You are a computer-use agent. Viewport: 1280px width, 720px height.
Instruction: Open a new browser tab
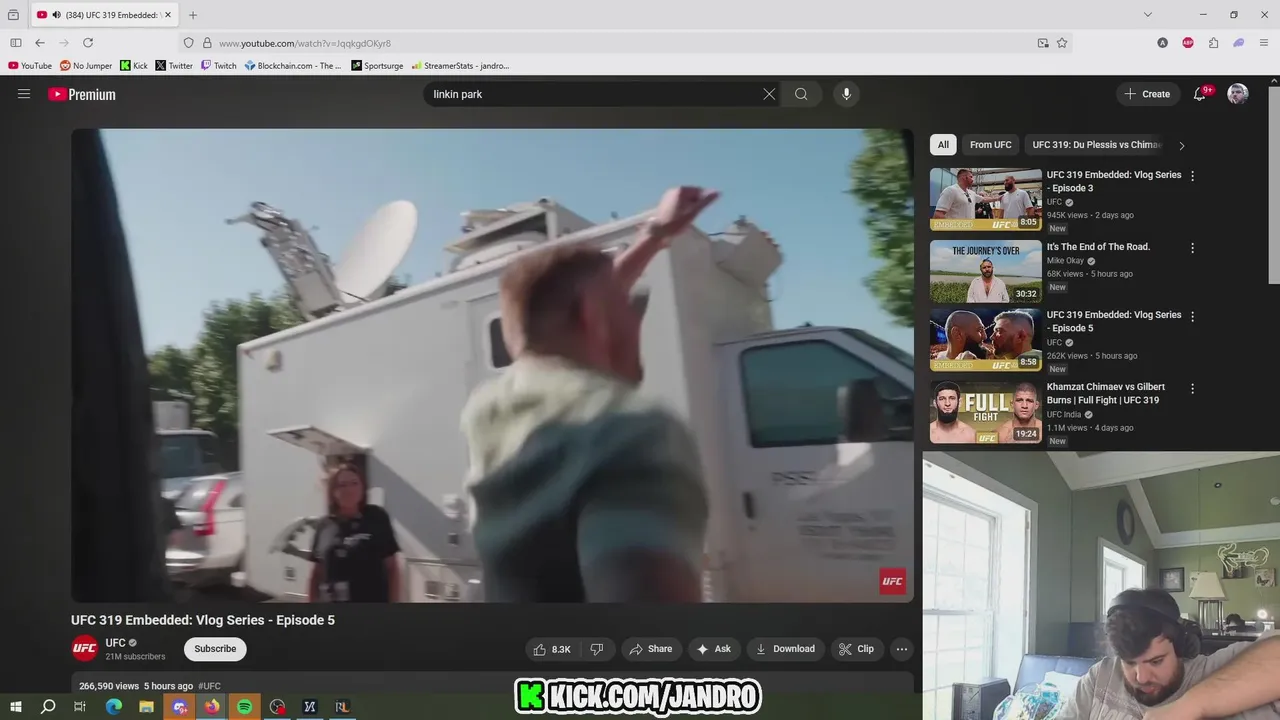coord(193,15)
